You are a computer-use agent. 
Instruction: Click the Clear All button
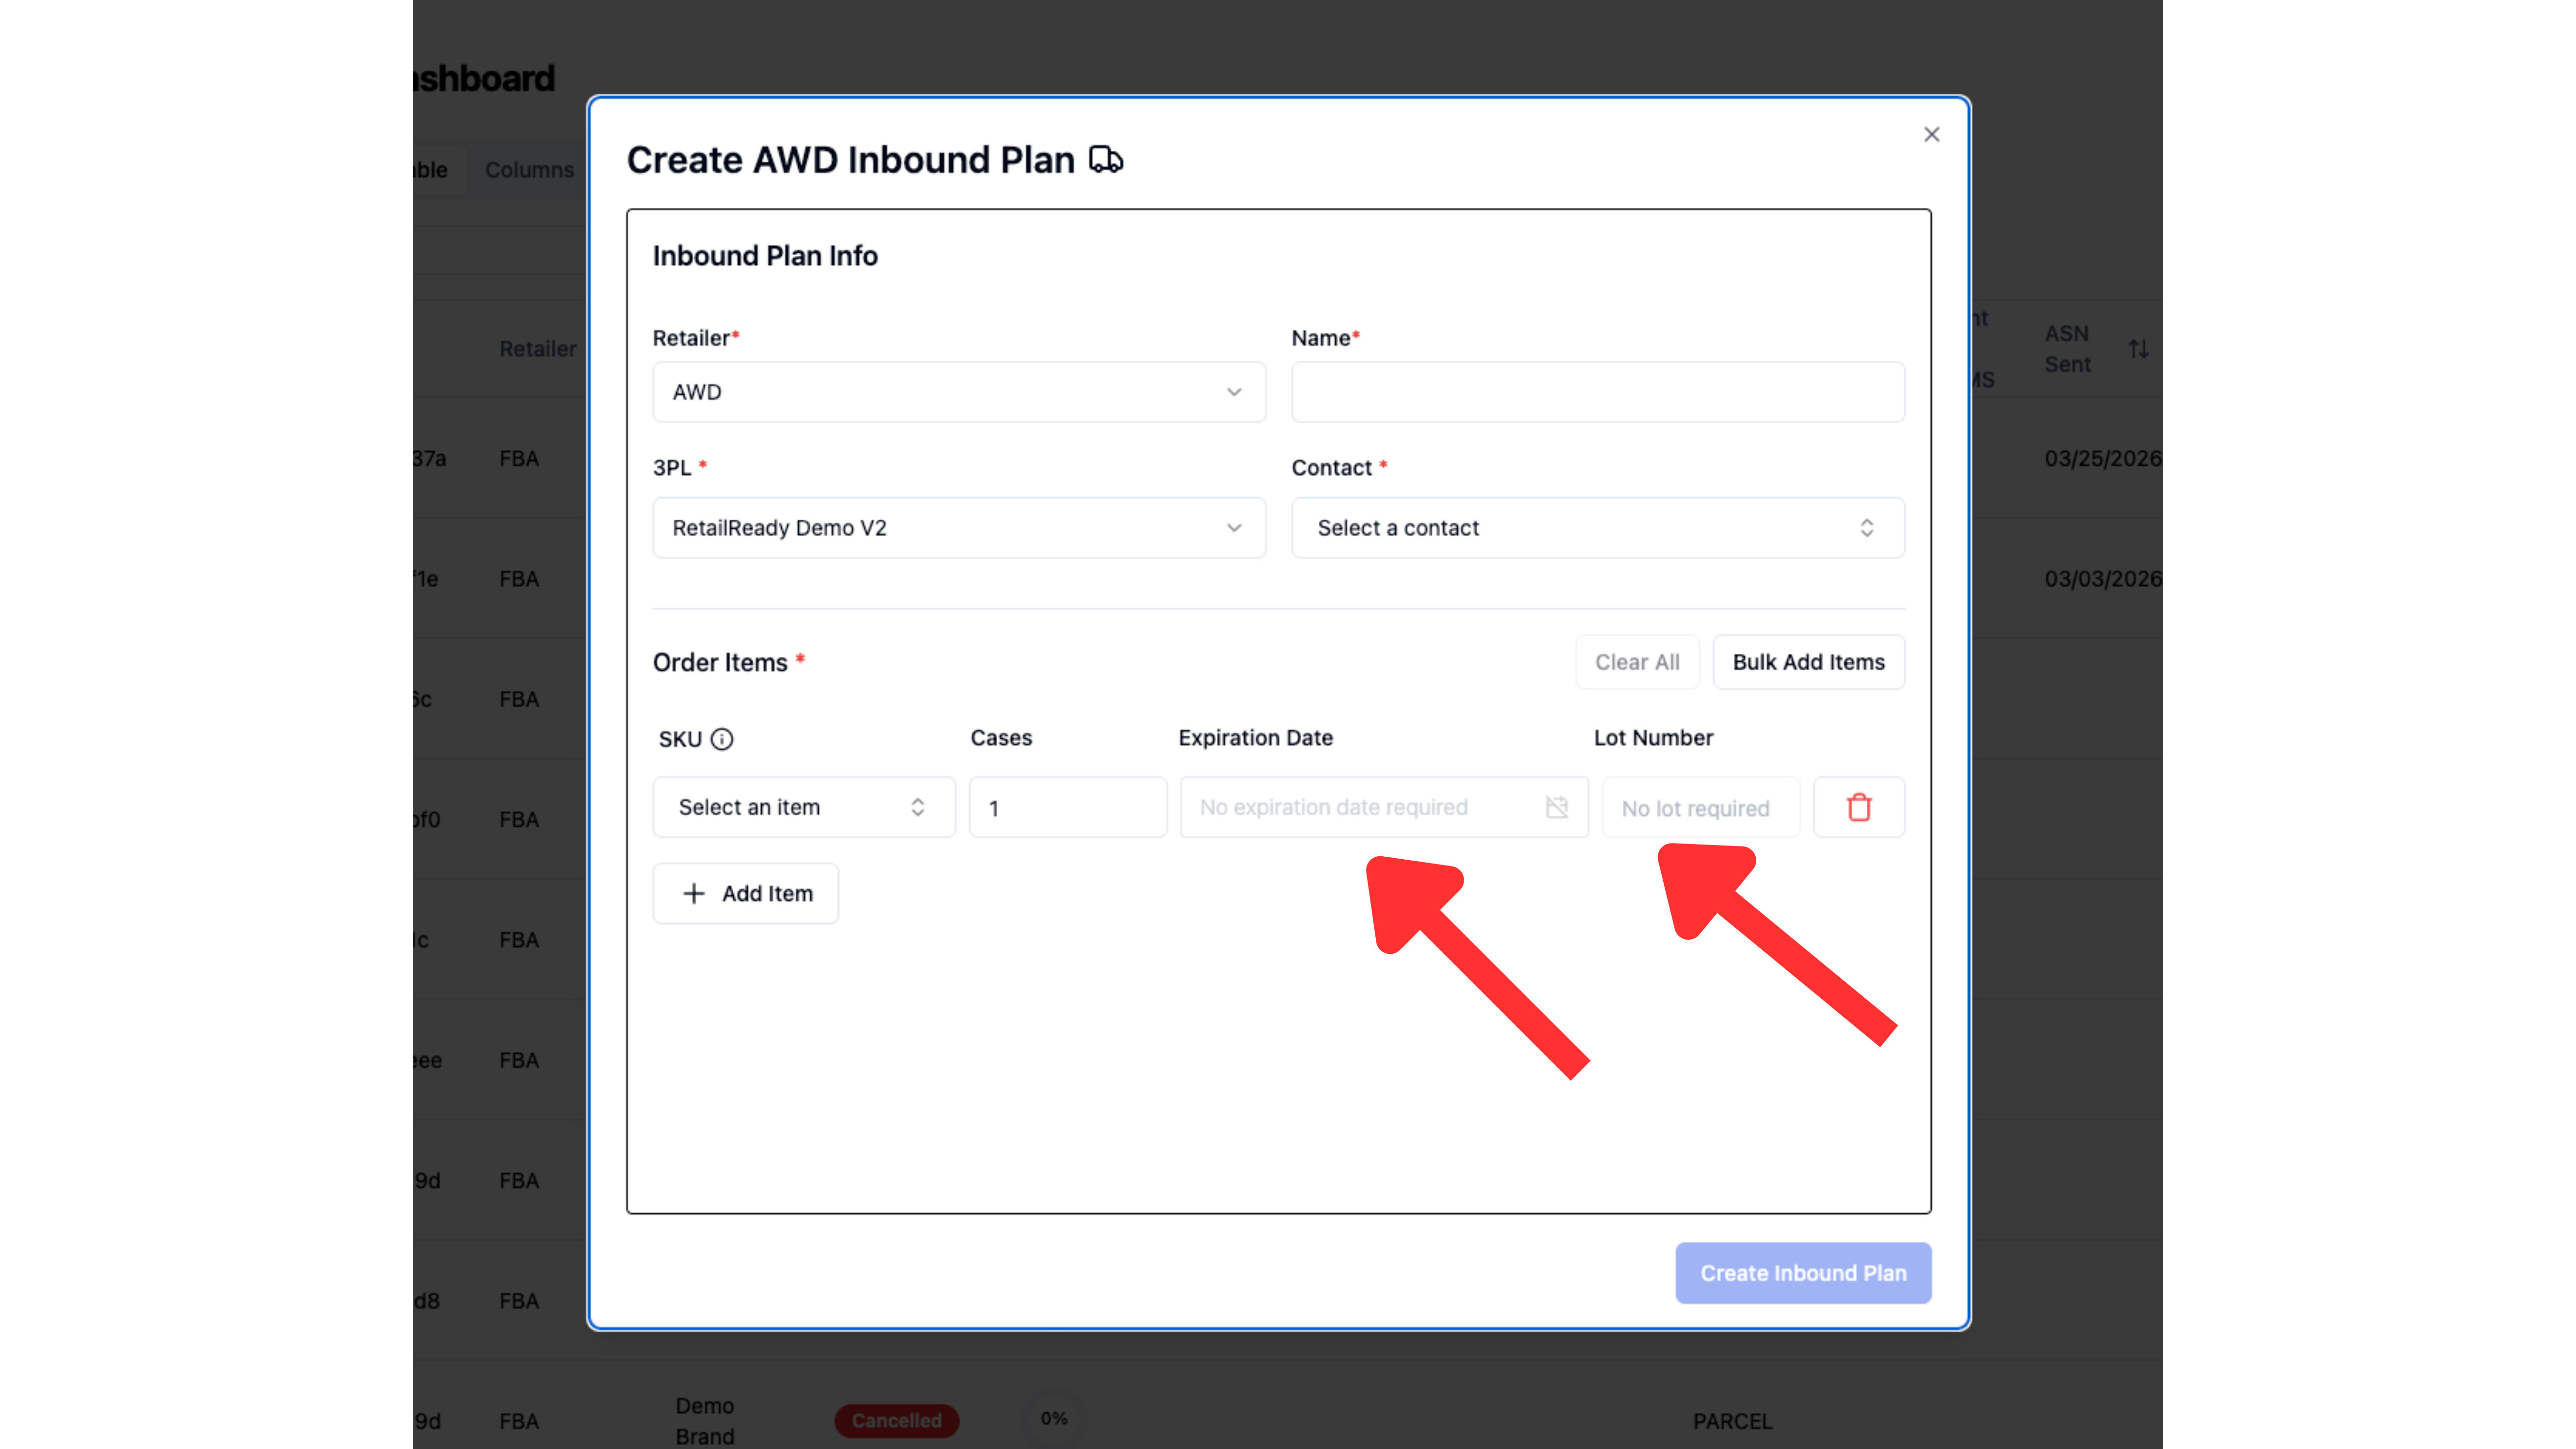click(x=1637, y=662)
